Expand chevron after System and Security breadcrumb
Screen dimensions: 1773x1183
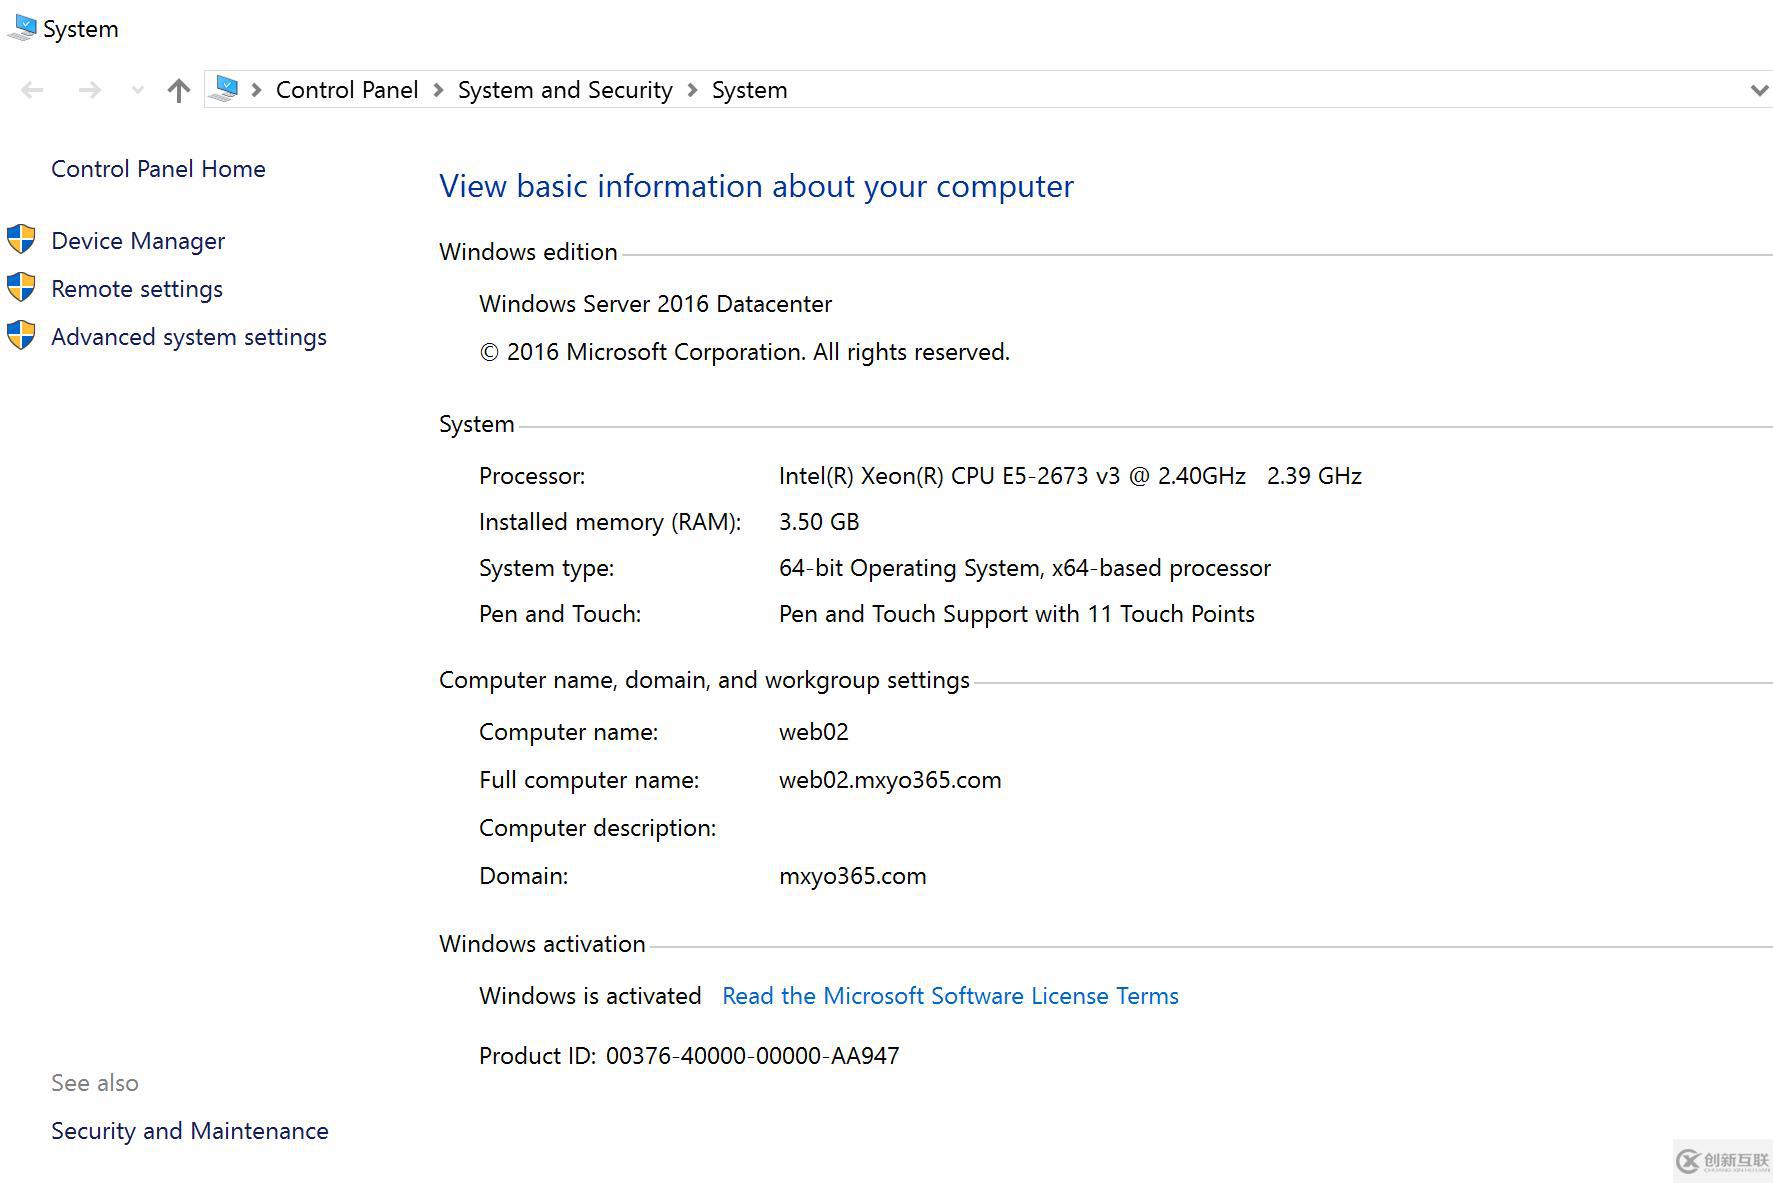point(692,90)
